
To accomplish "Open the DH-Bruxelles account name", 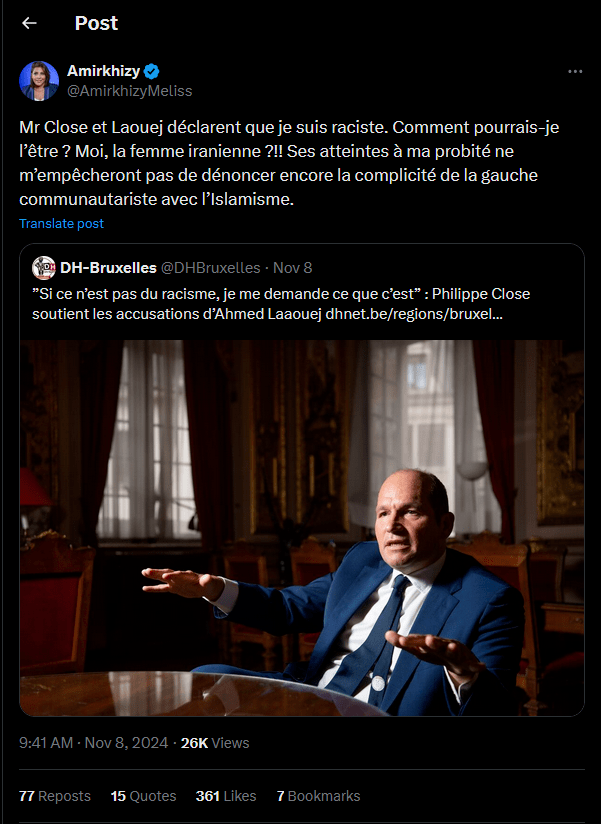I will click(108, 267).
